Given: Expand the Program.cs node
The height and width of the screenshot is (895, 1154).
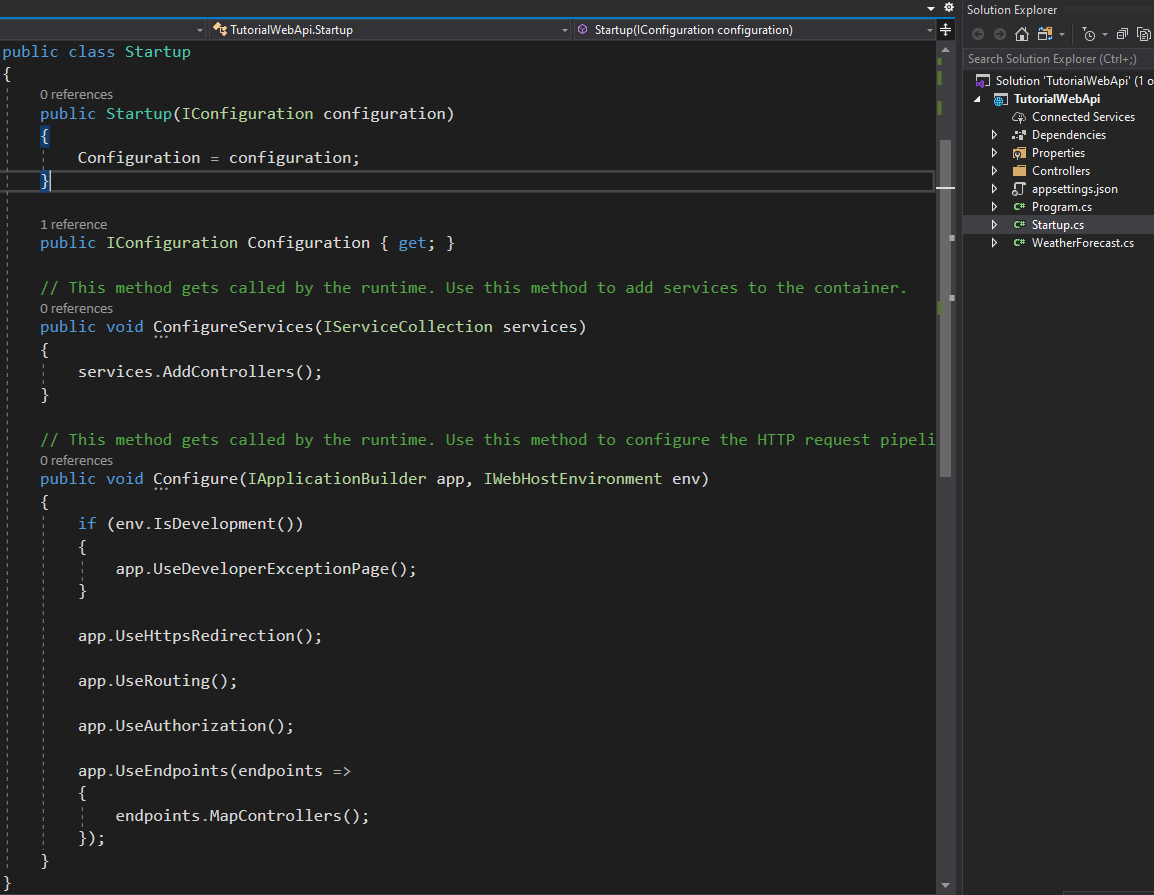Looking at the screenshot, I should [994, 207].
